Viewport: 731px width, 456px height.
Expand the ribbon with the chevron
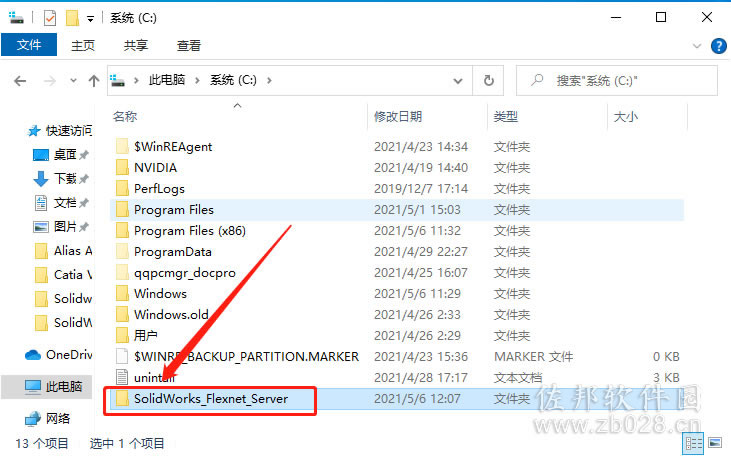tap(697, 46)
